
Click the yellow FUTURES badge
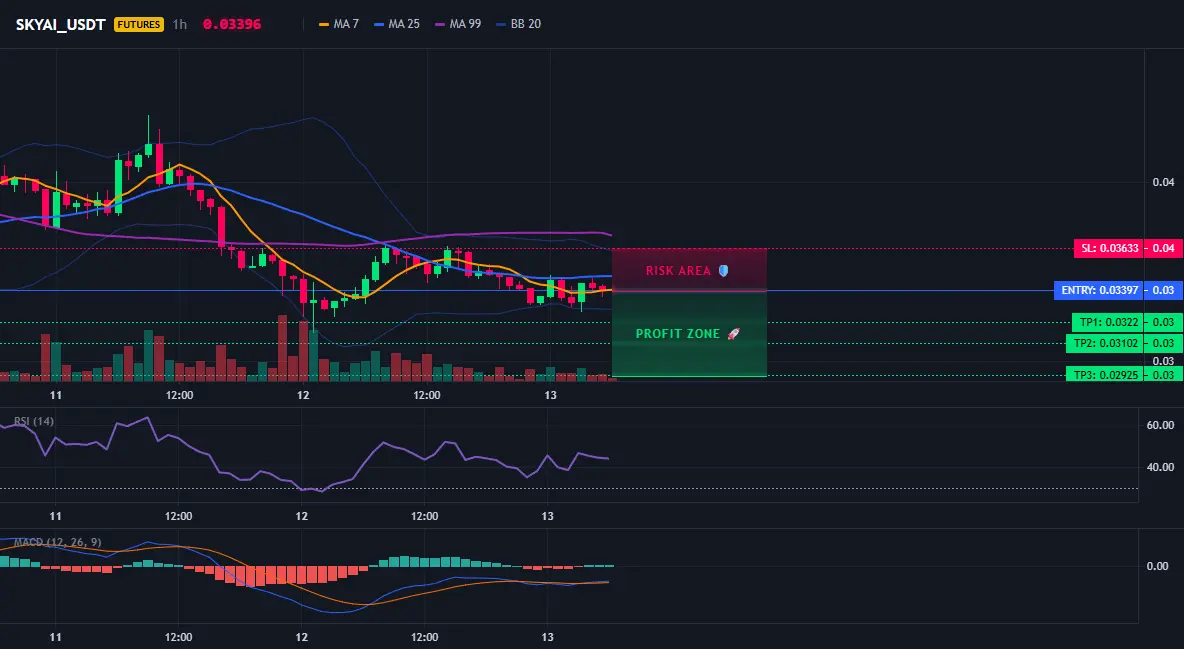pos(139,24)
